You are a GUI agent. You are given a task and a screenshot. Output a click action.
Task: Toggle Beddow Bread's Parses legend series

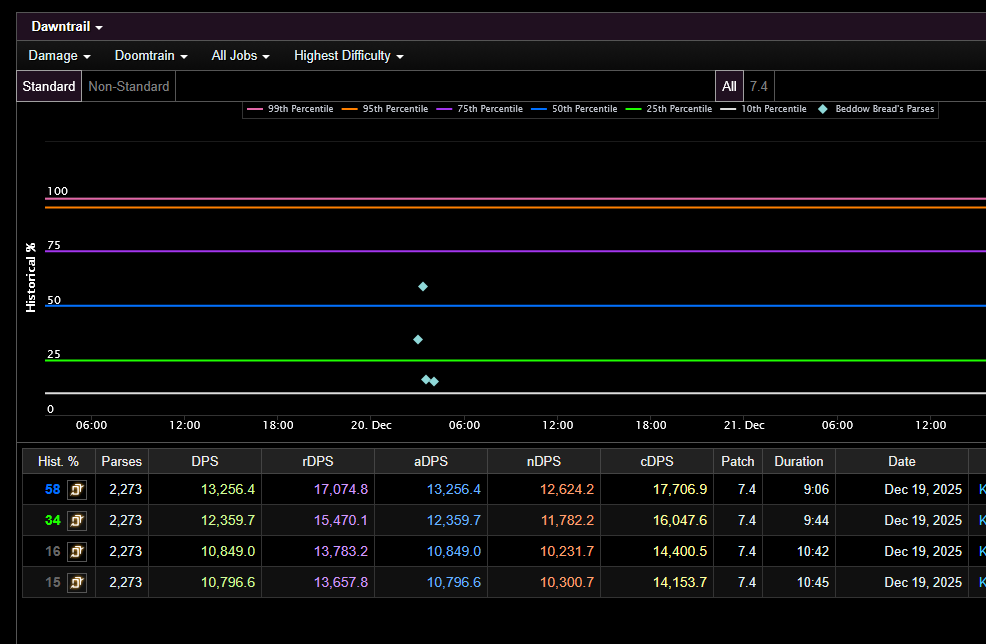(876, 109)
